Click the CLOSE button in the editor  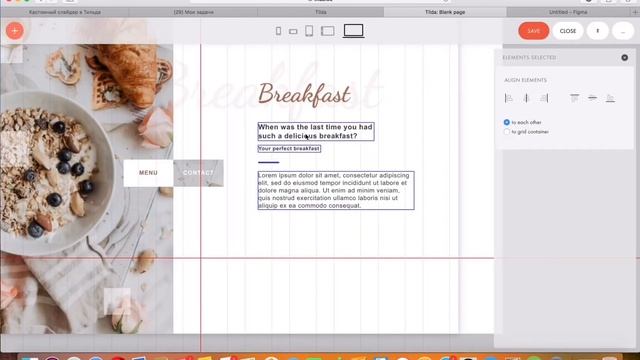[x=568, y=31]
